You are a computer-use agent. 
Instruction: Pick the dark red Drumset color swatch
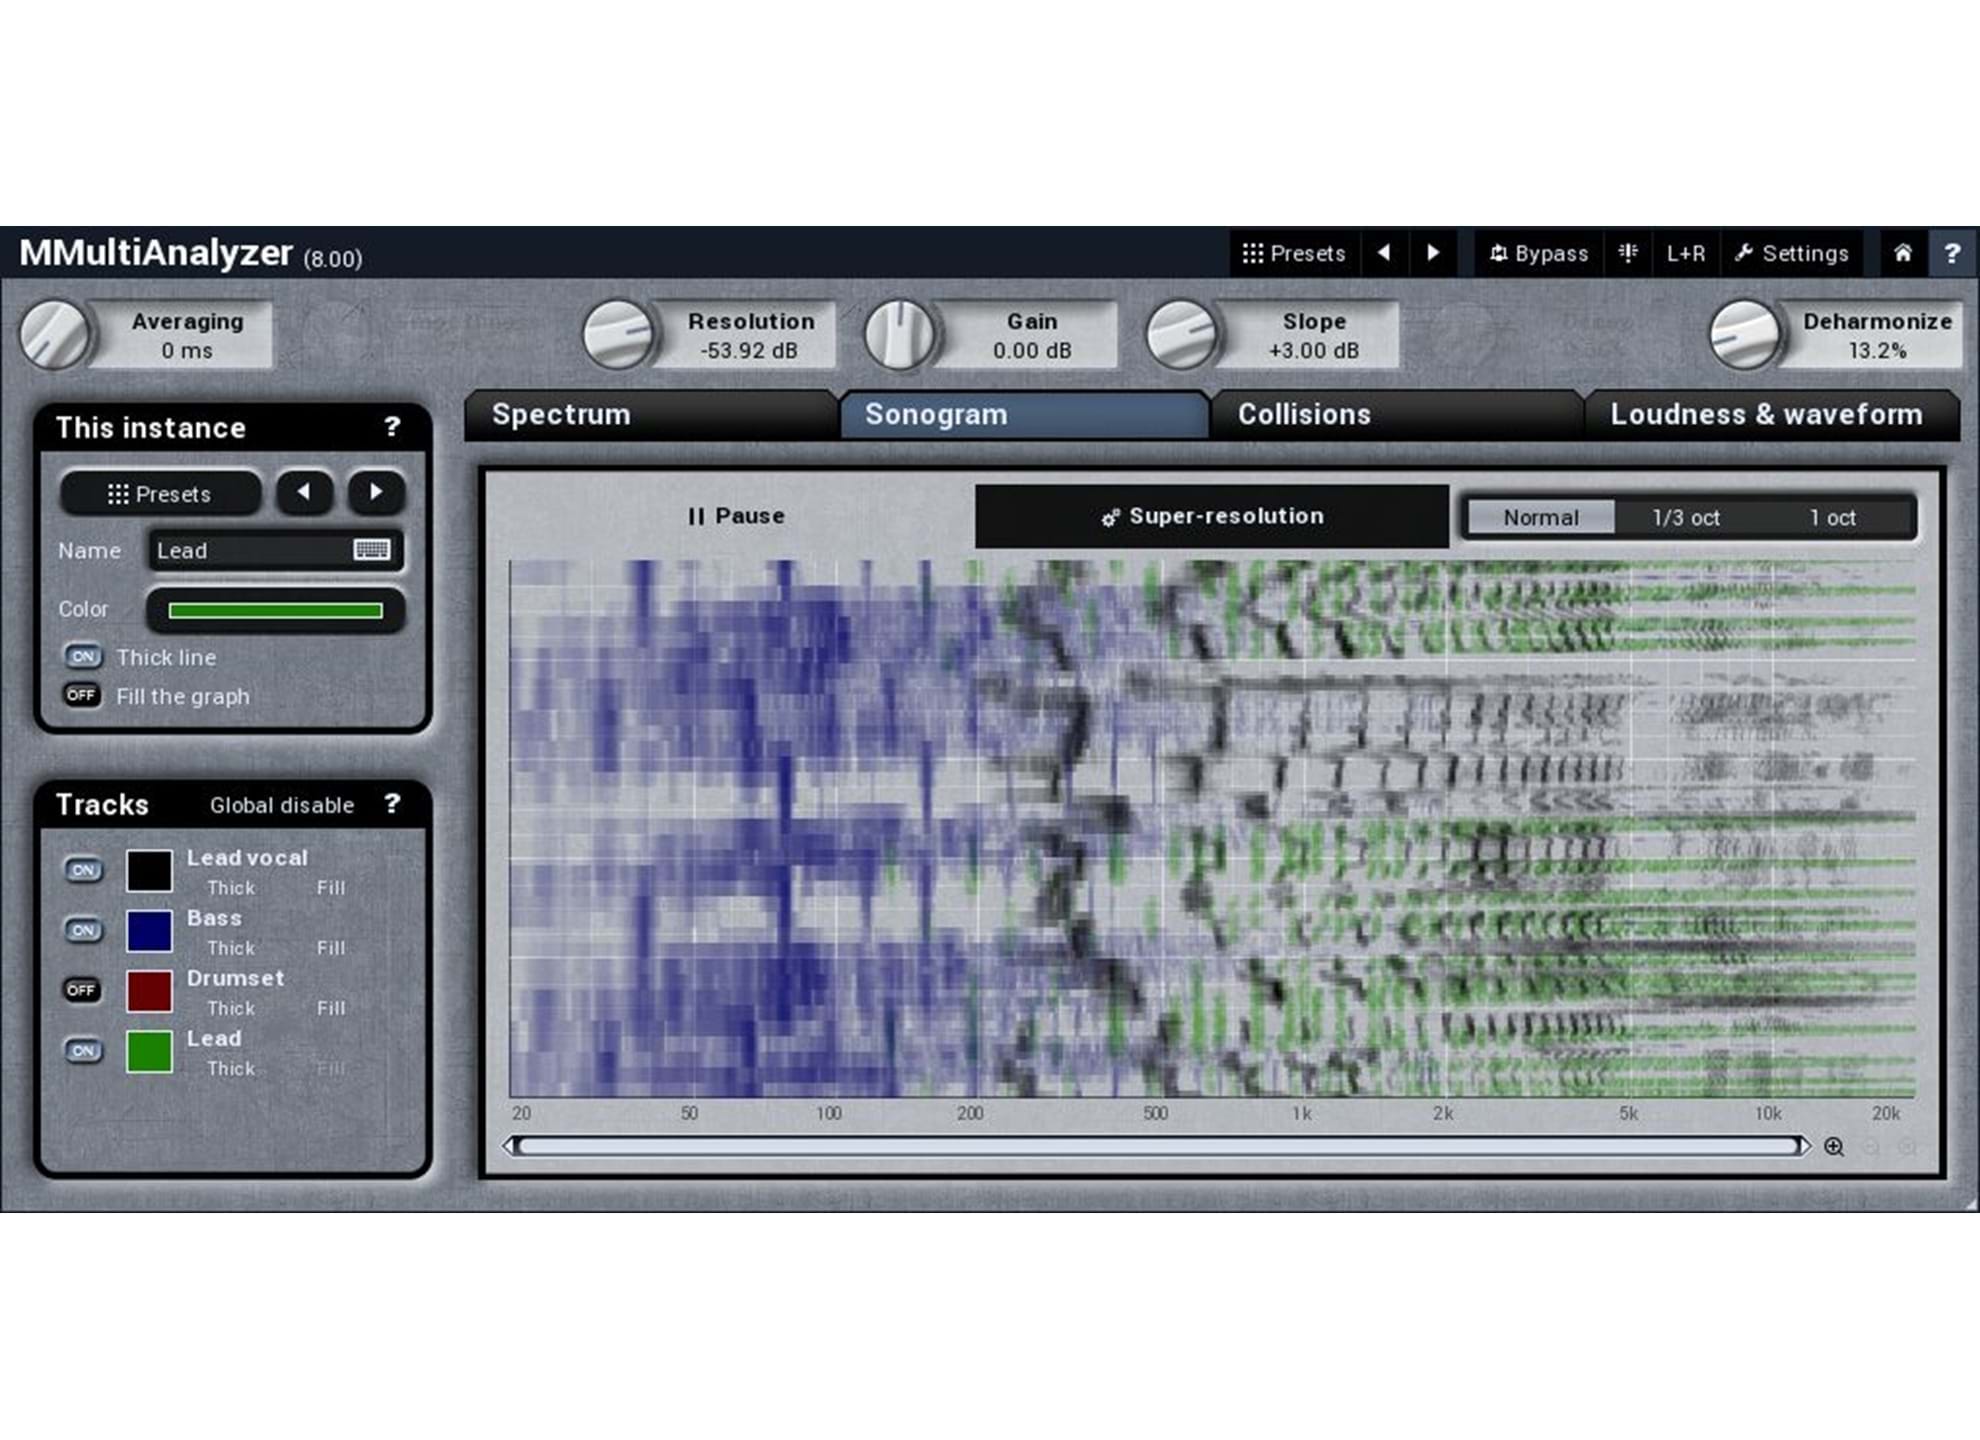(x=149, y=991)
